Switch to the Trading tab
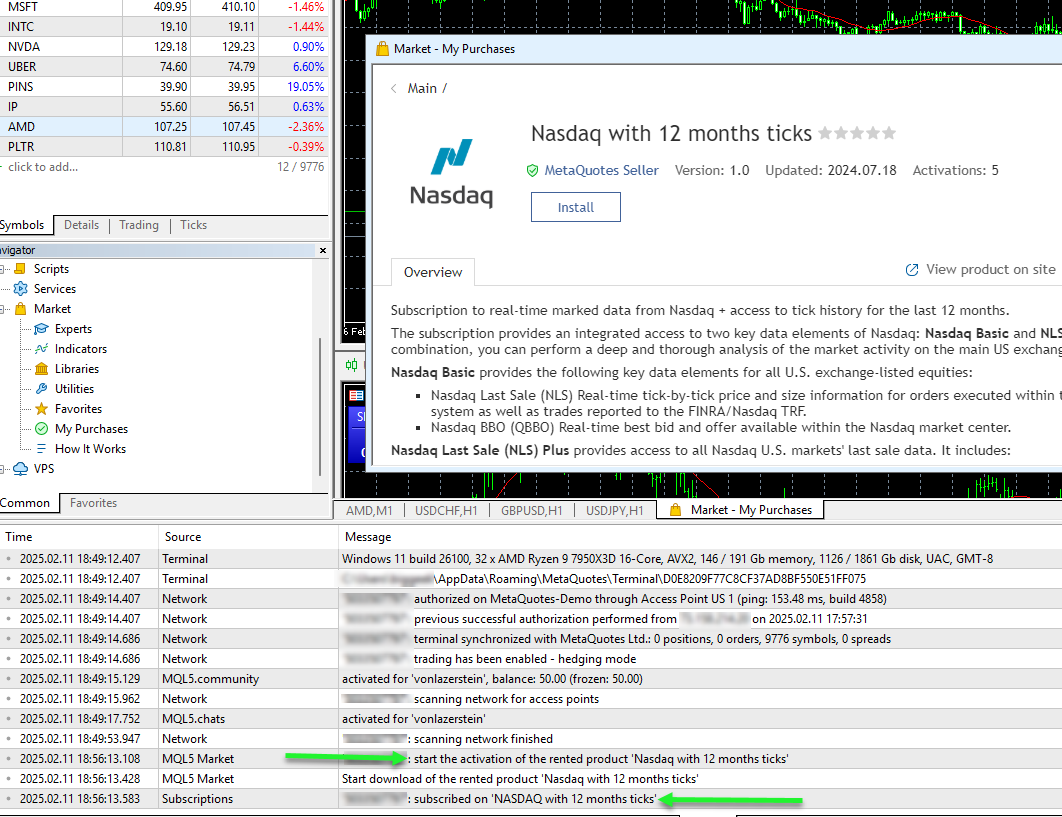Image resolution: width=1062 pixels, height=817 pixels. (139, 225)
